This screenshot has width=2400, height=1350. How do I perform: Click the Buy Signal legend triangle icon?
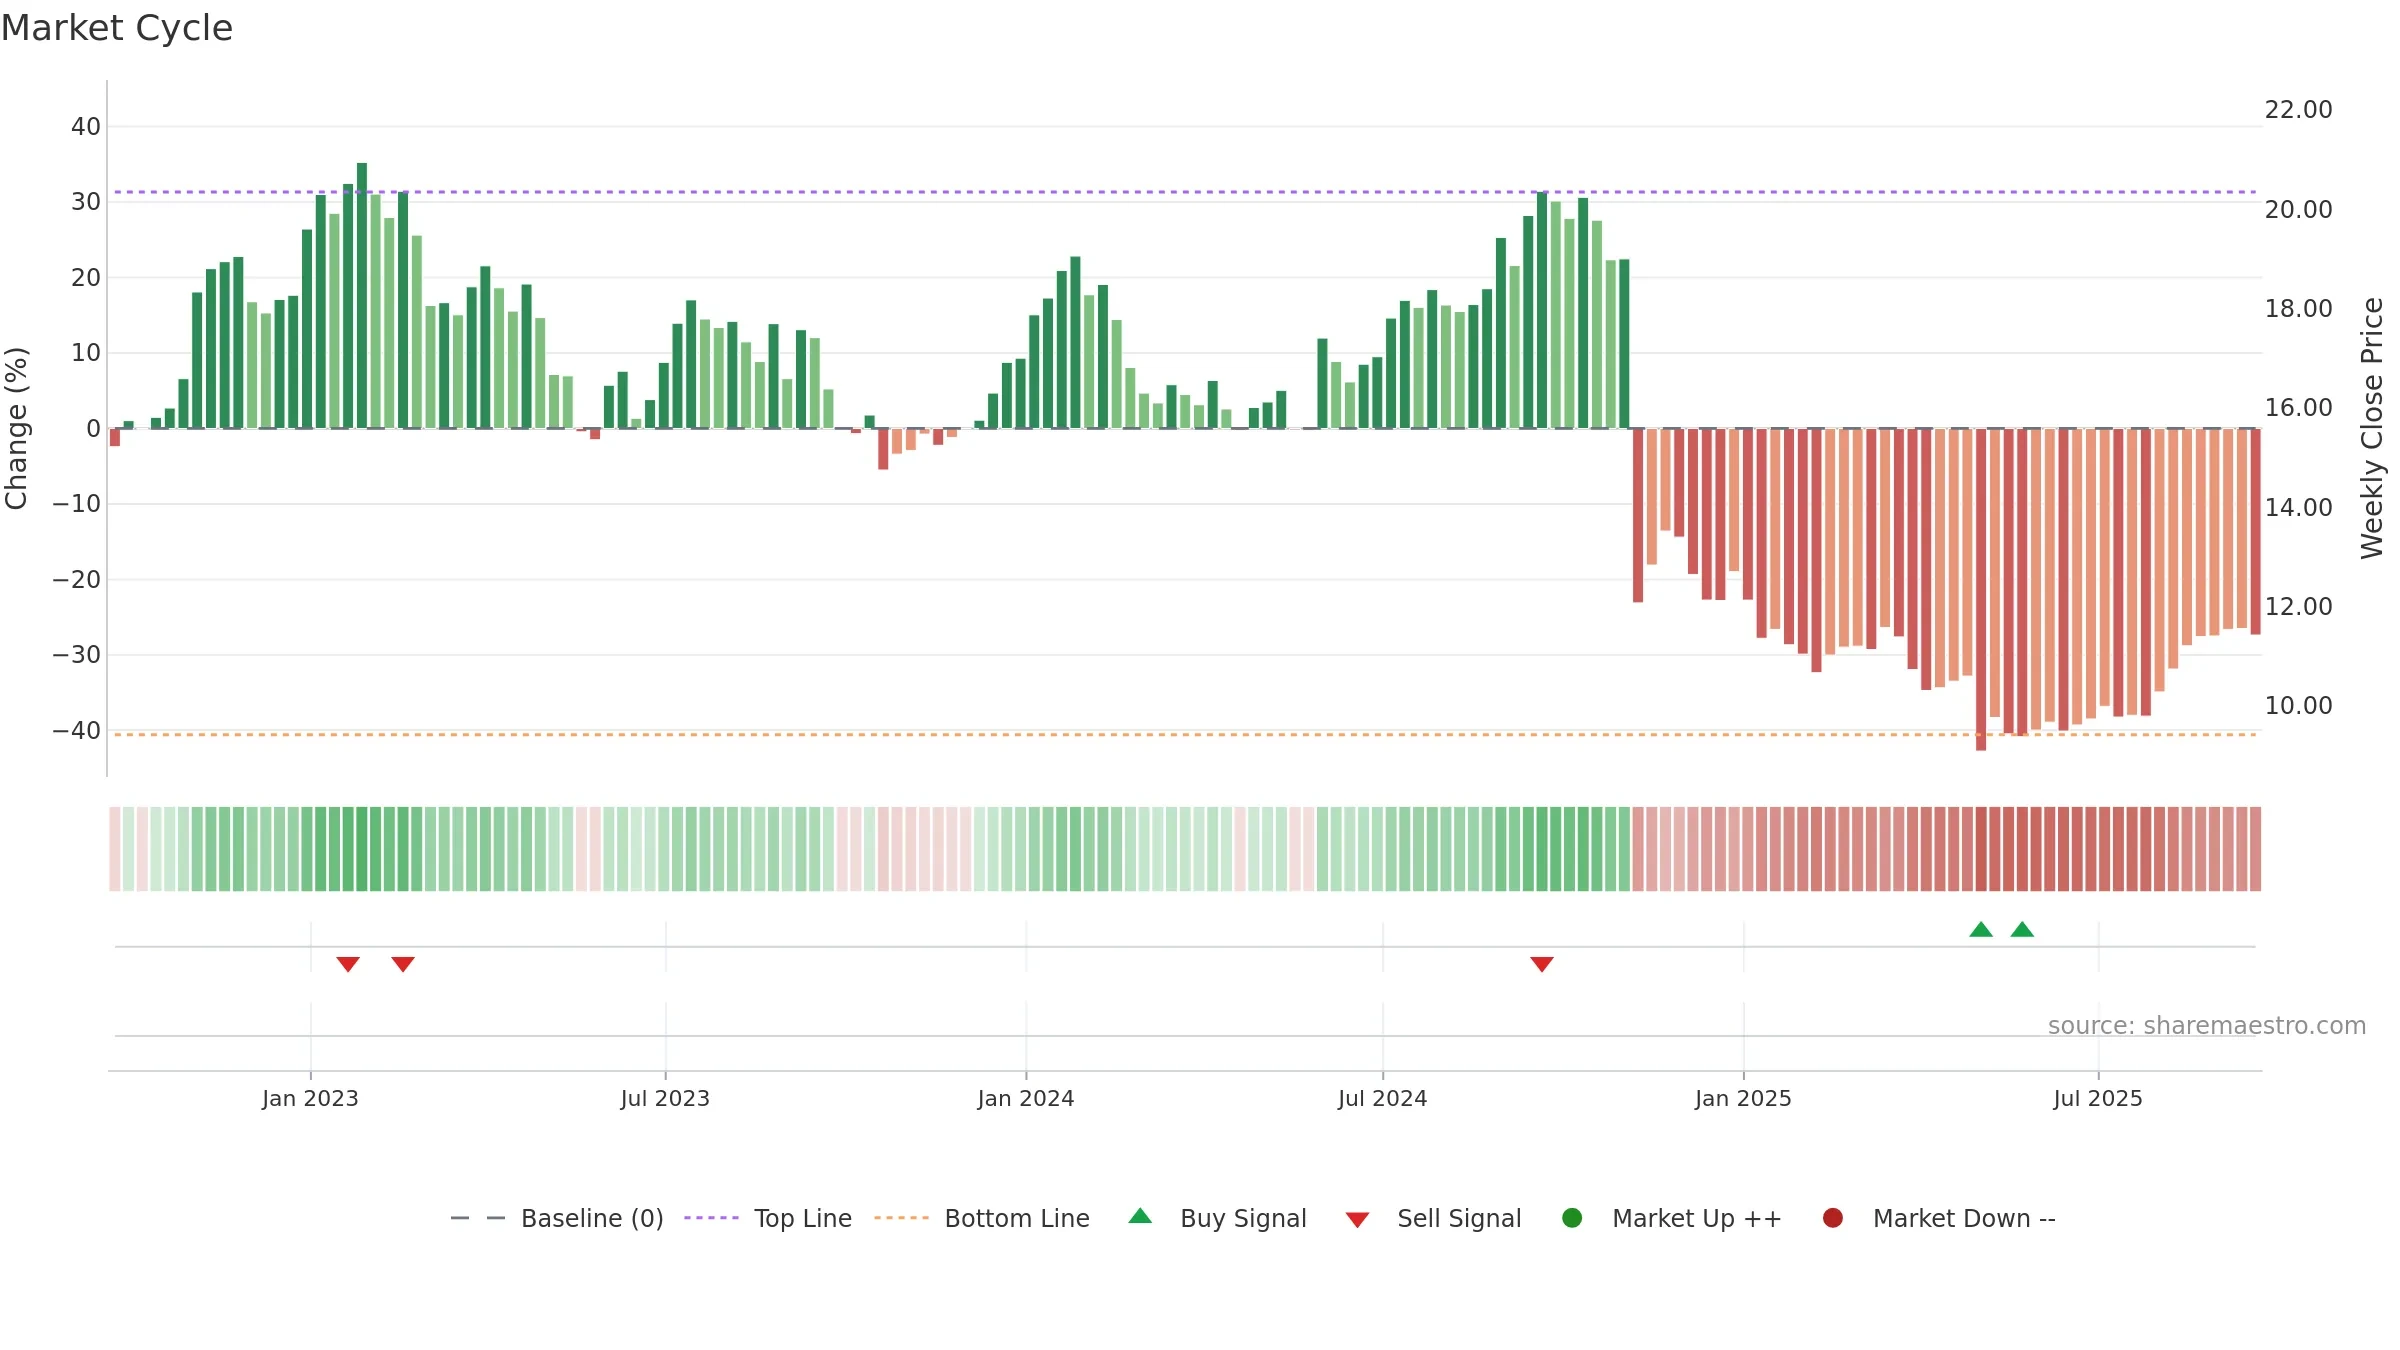(1140, 1216)
